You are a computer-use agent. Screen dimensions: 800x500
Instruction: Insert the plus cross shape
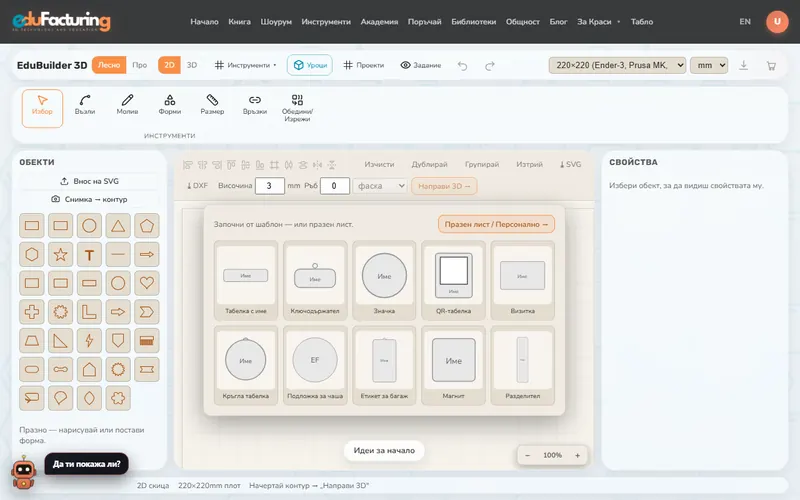coord(32,312)
